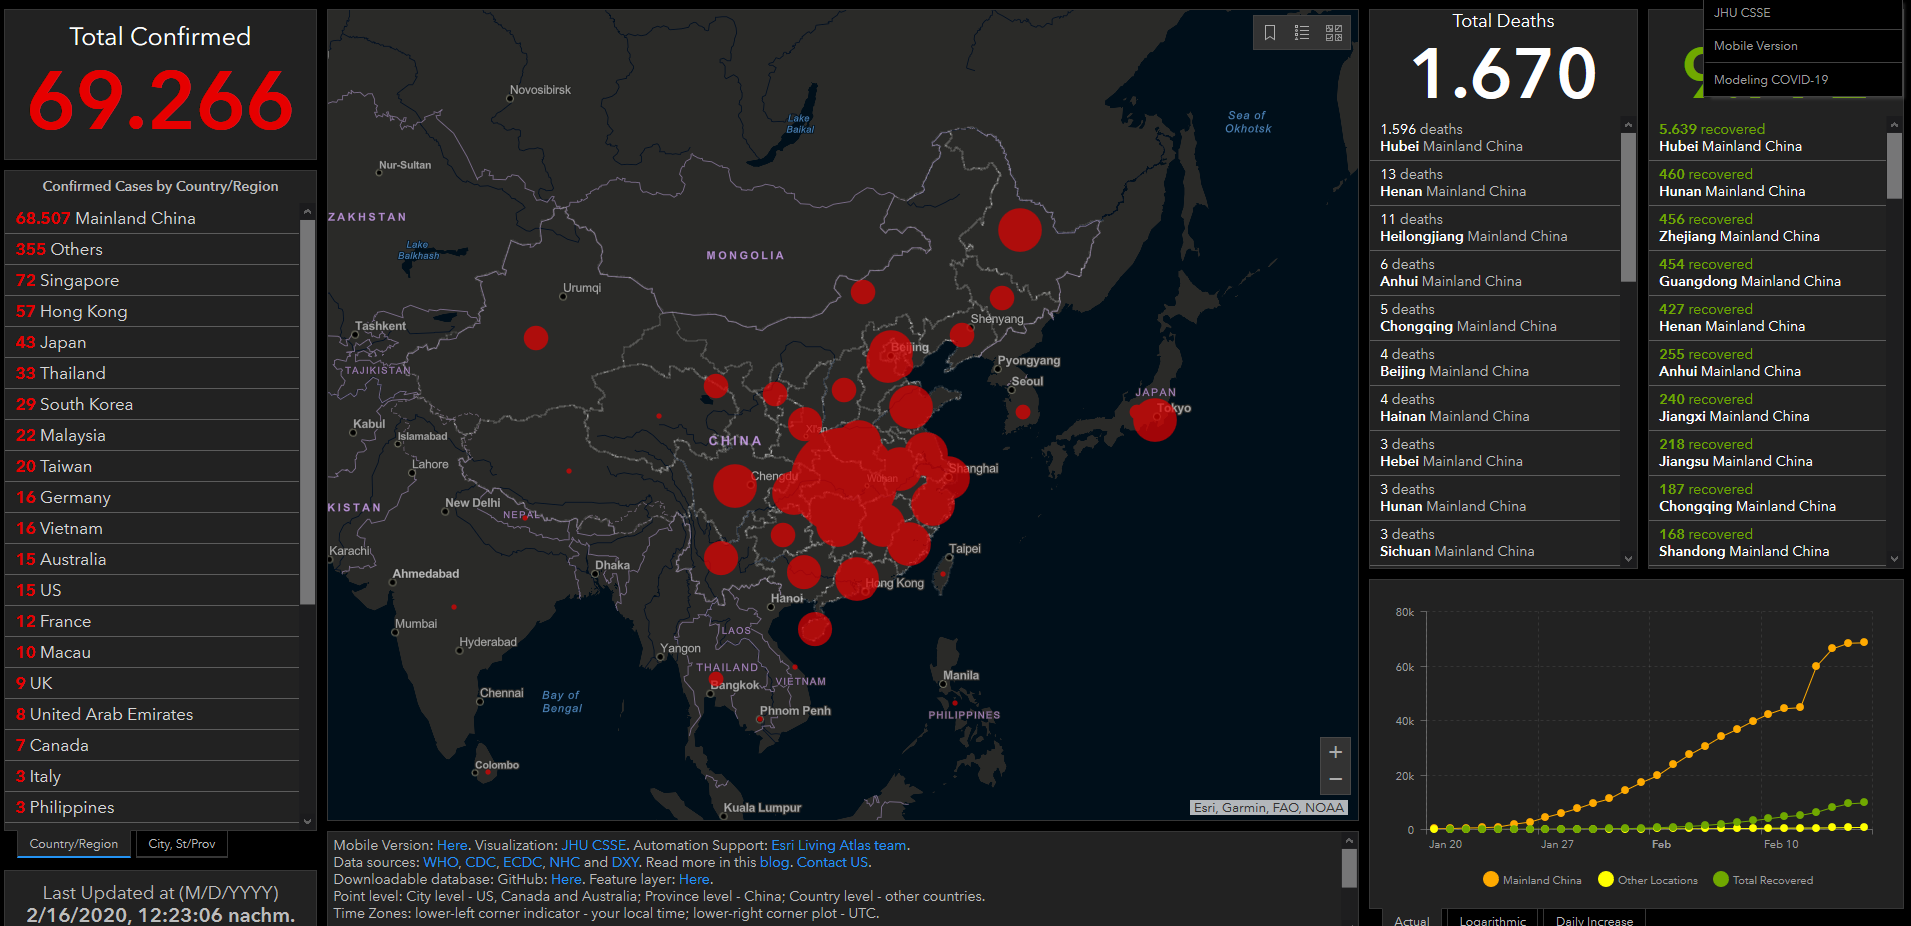Show the map legend list icon
The height and width of the screenshot is (926, 1911).
[x=1301, y=33]
